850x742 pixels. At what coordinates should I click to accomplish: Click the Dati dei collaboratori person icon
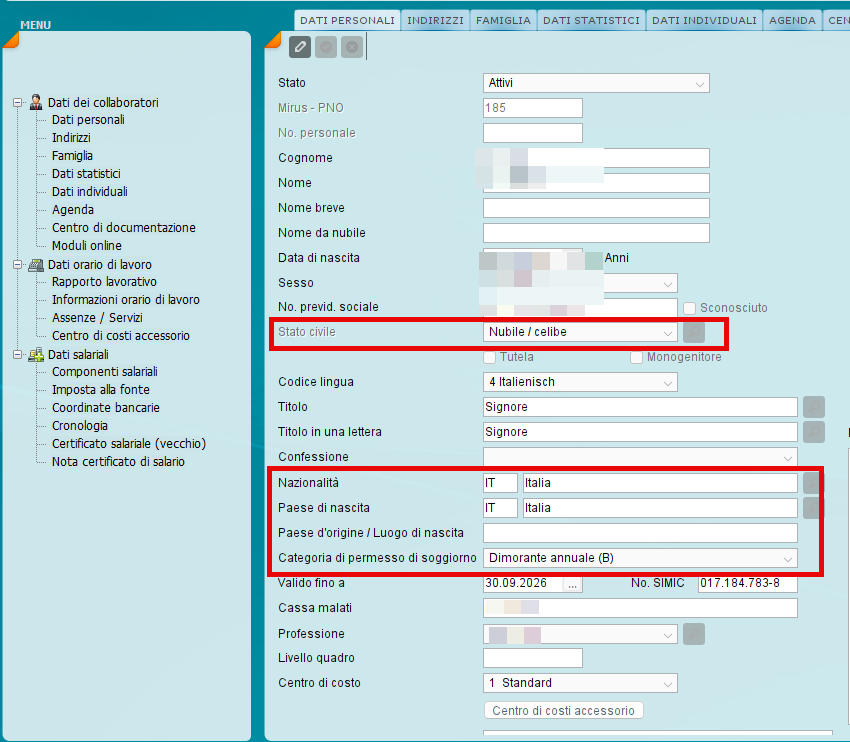(x=36, y=102)
